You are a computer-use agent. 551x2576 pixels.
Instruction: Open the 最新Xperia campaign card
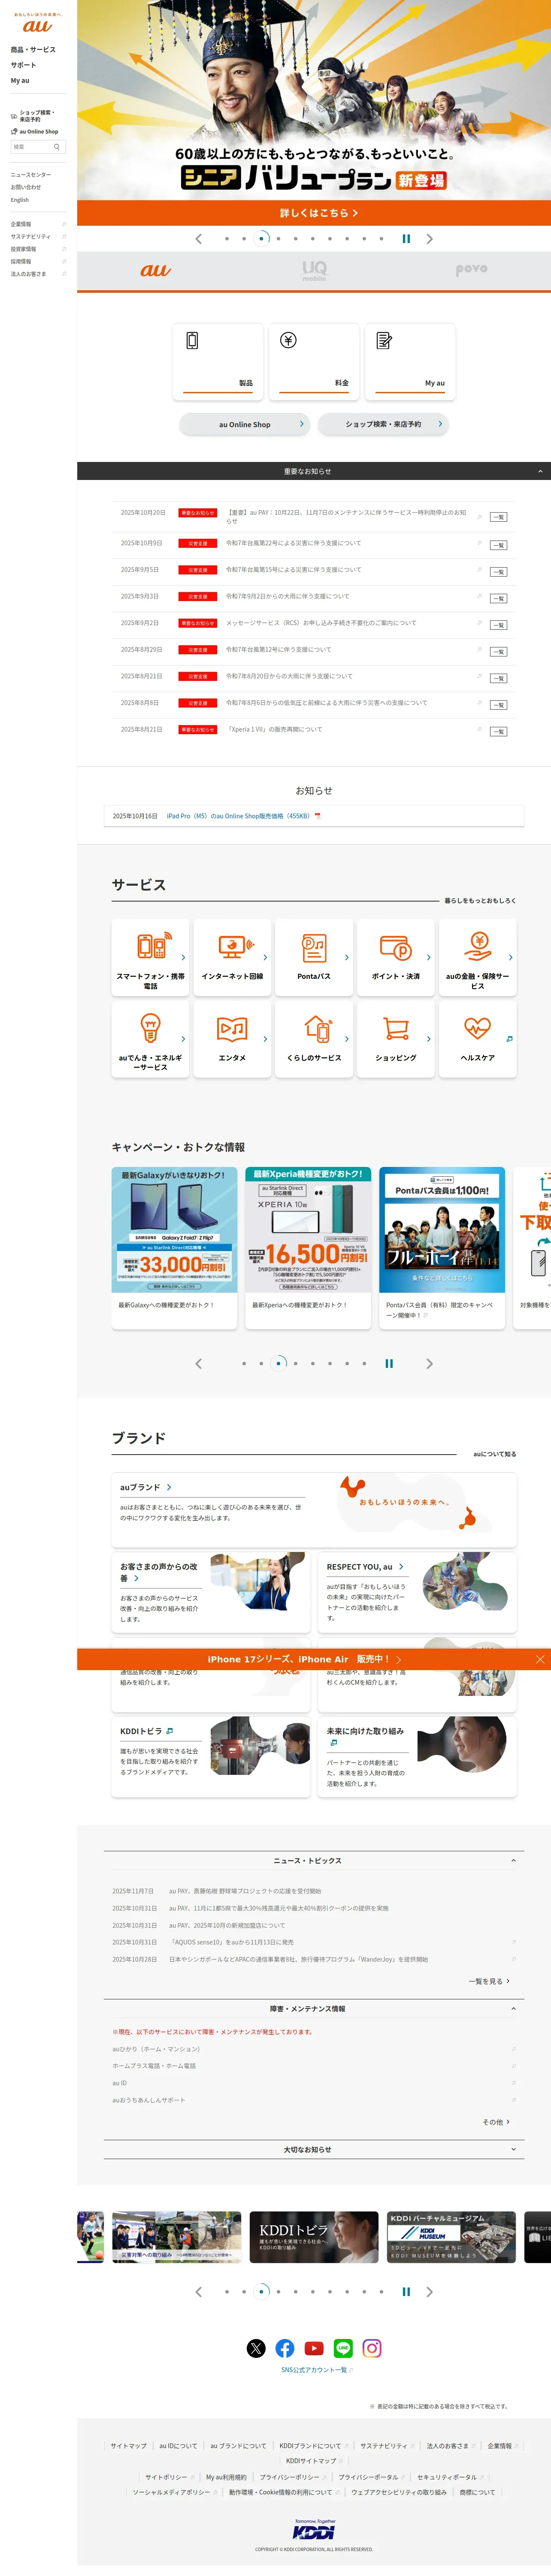click(x=309, y=1248)
